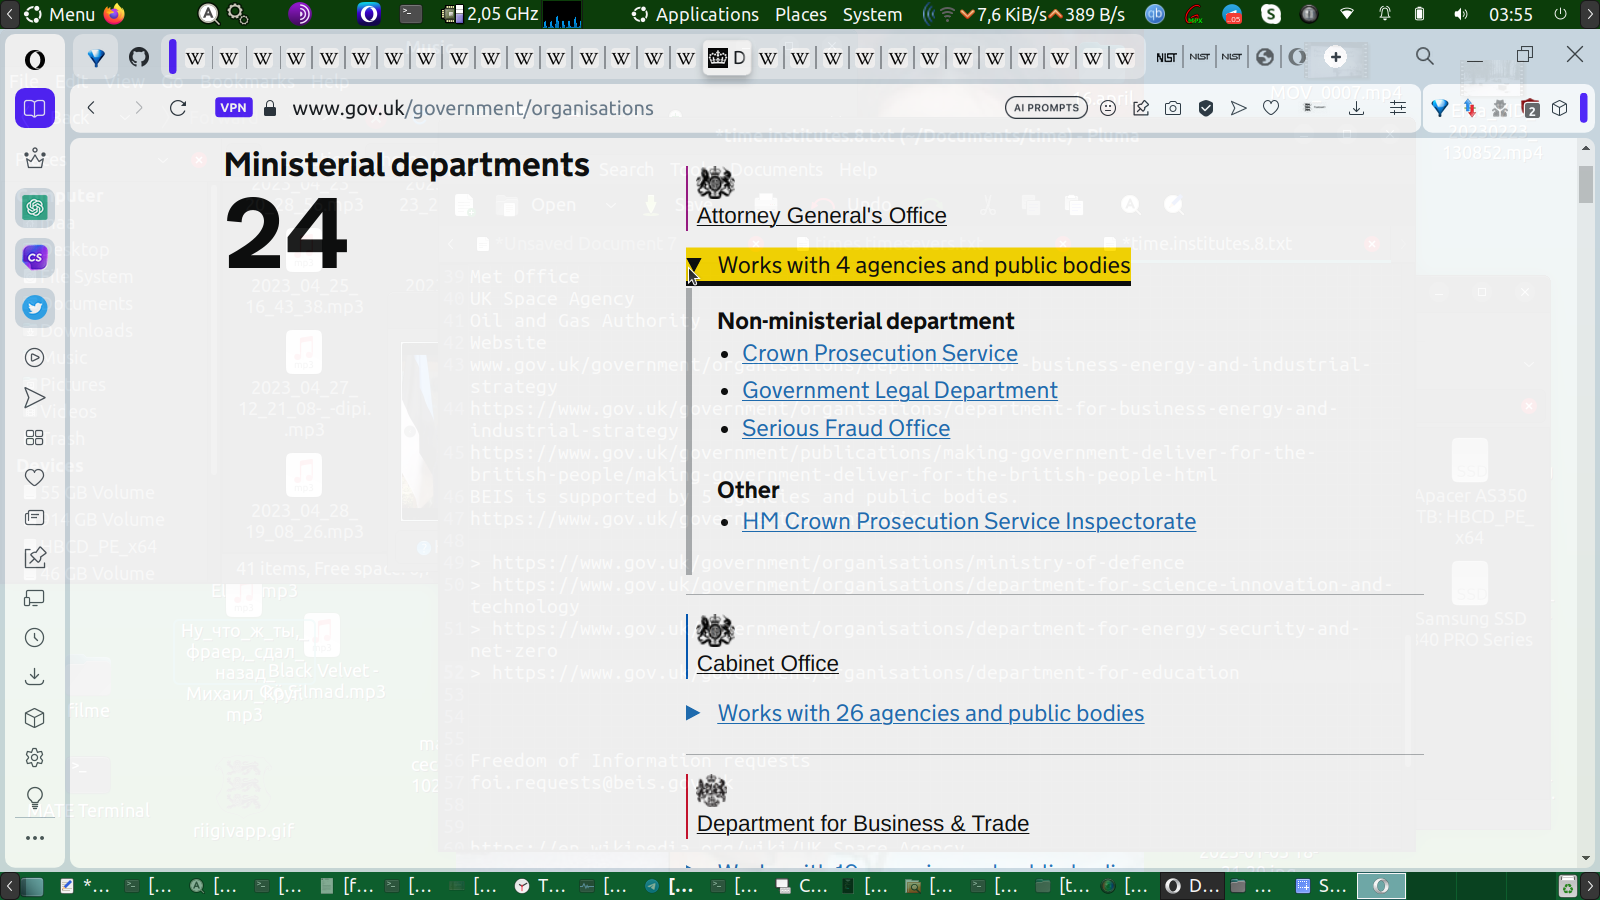This screenshot has width=1600, height=900.
Task: Click the 'Non-ministerial department' subheading
Action: click(x=866, y=321)
